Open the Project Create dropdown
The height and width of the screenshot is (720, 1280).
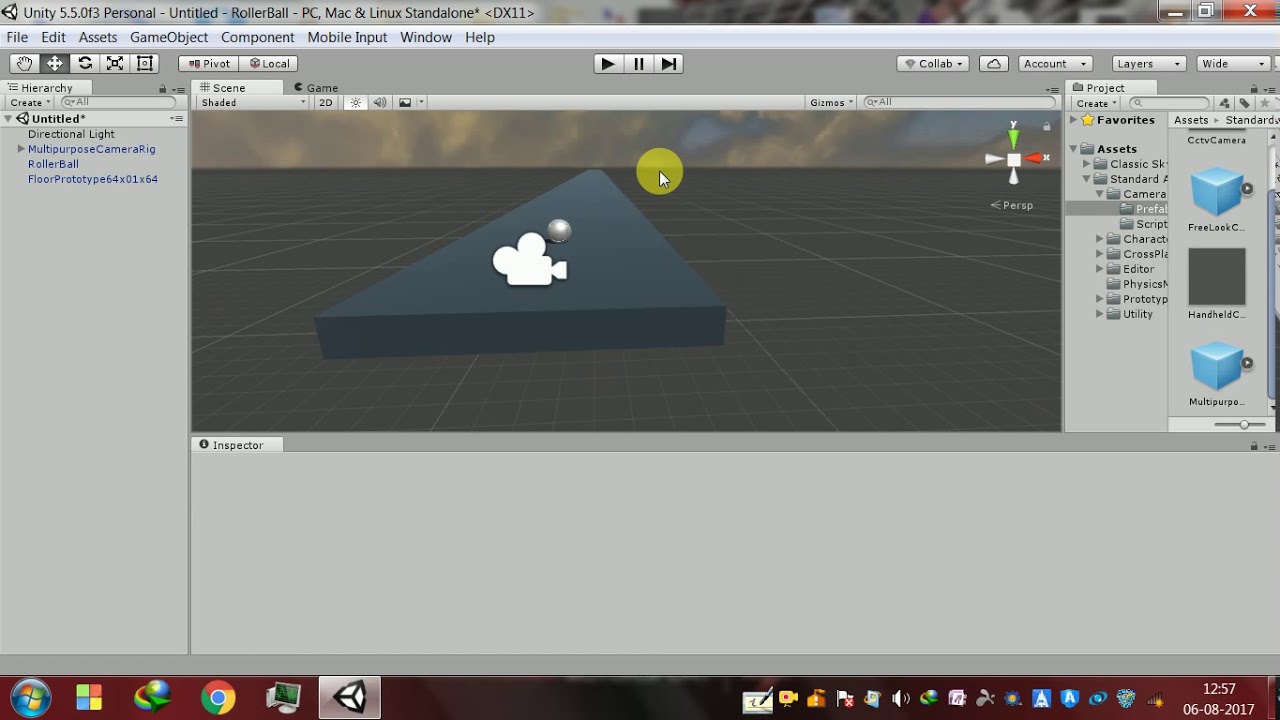click(x=1096, y=103)
